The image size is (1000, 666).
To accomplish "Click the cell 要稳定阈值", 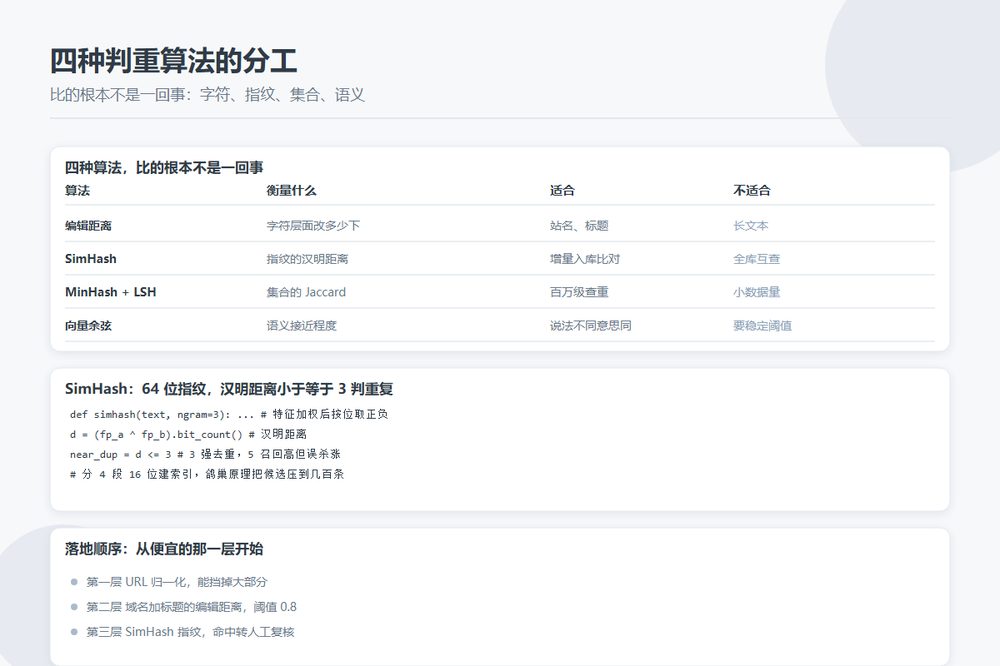I will (x=762, y=326).
